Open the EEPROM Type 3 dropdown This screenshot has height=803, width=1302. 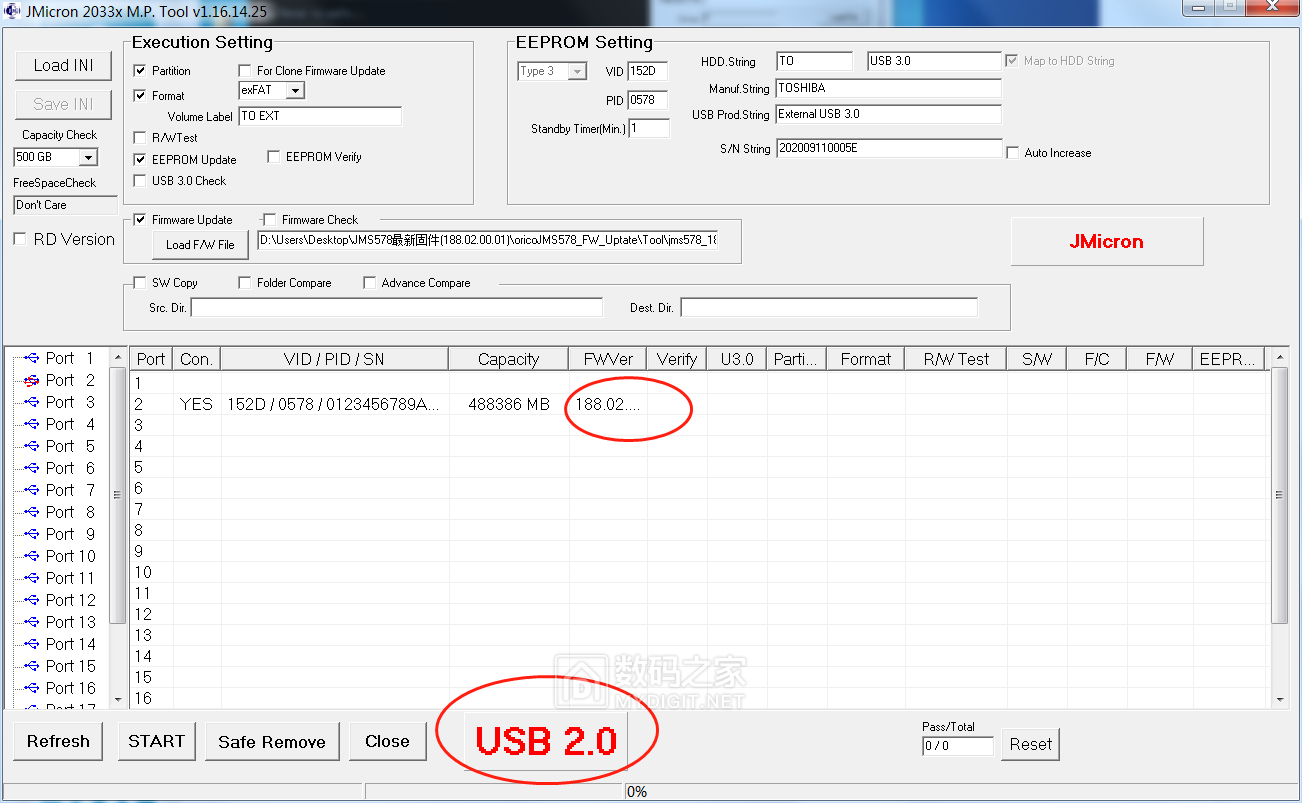(577, 71)
